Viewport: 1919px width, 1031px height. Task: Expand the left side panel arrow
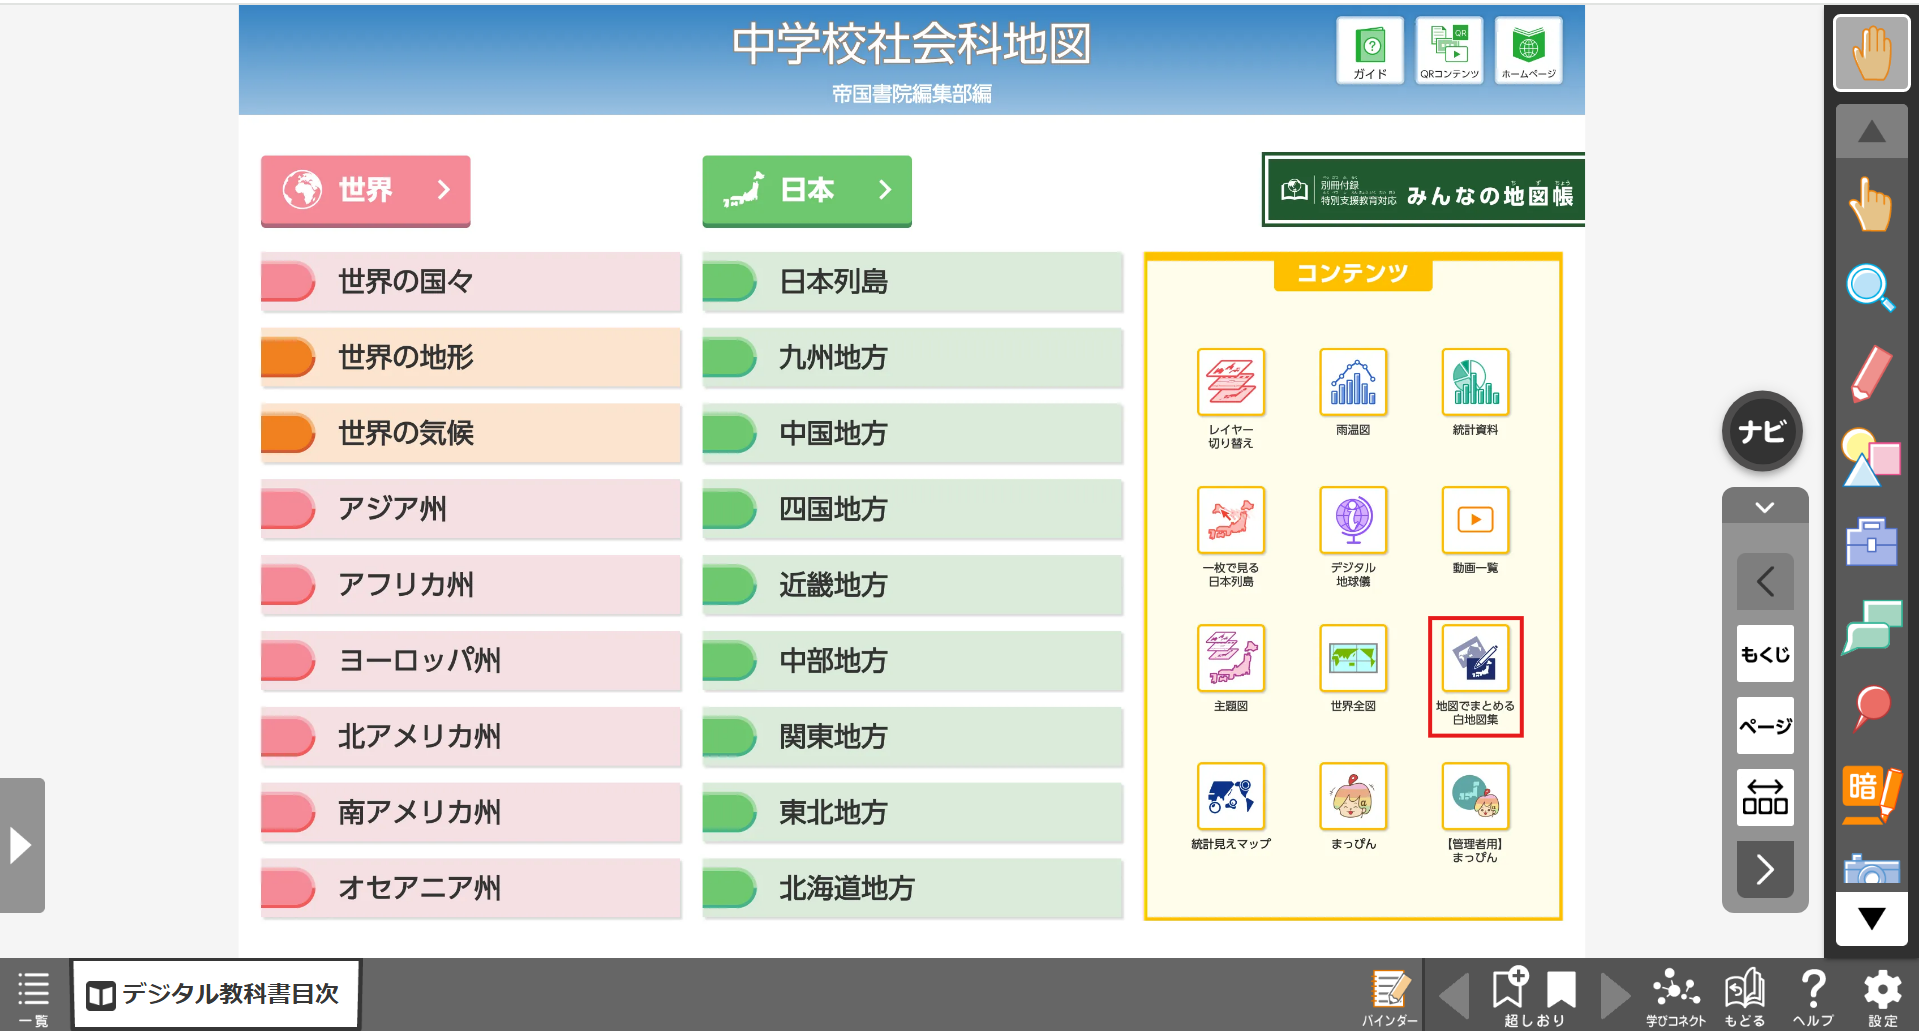tap(21, 845)
